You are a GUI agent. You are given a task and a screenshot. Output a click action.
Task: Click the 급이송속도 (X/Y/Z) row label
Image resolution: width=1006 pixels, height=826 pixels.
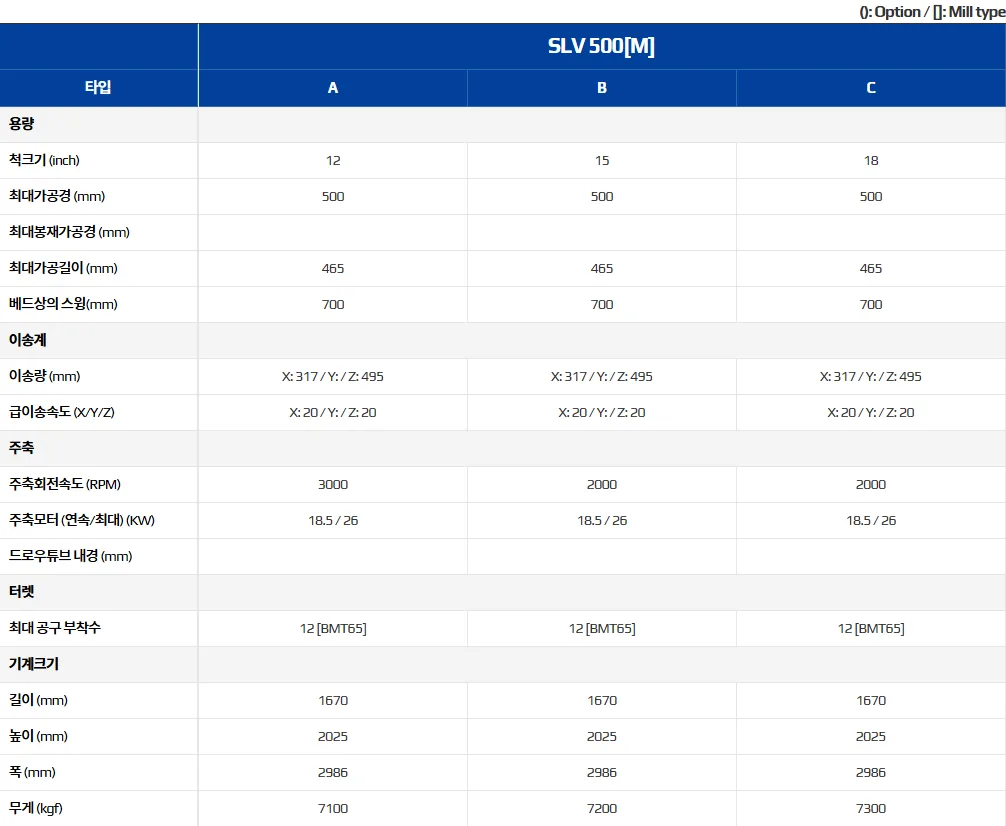click(62, 411)
